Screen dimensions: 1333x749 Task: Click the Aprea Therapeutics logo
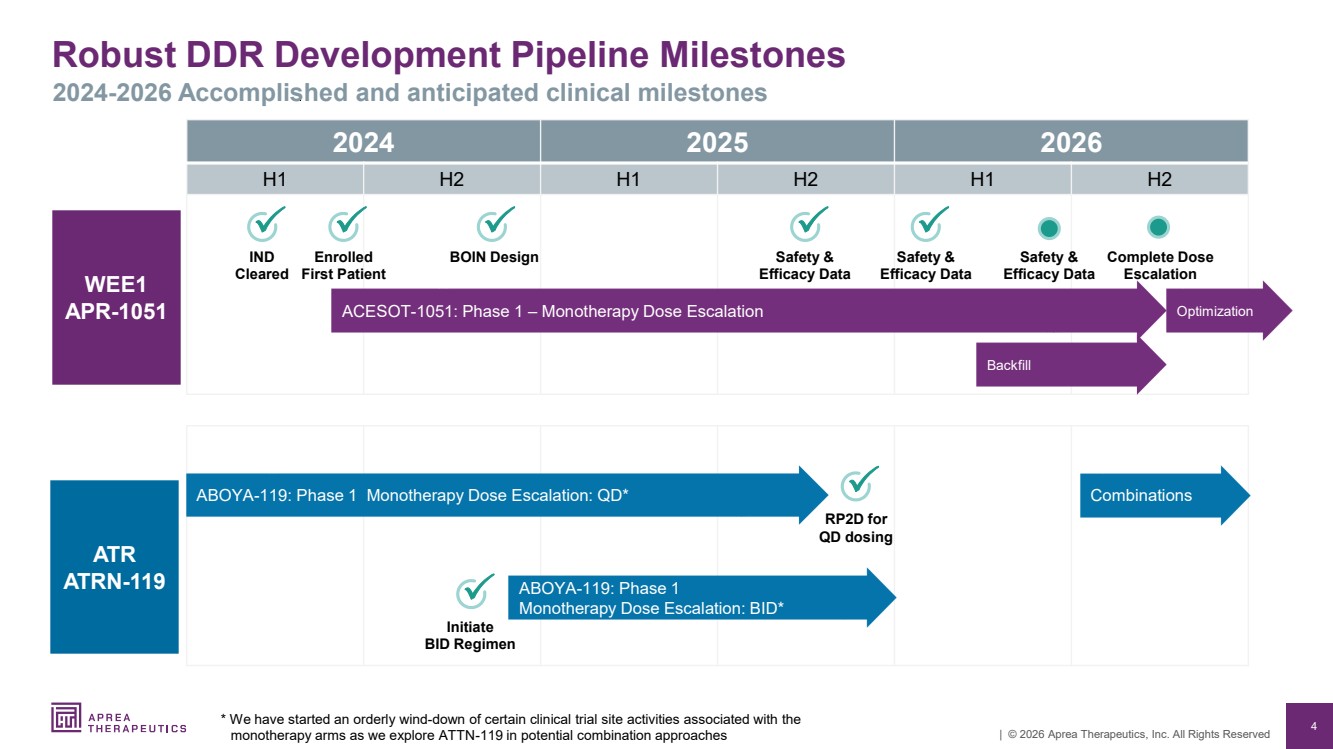coord(118,719)
